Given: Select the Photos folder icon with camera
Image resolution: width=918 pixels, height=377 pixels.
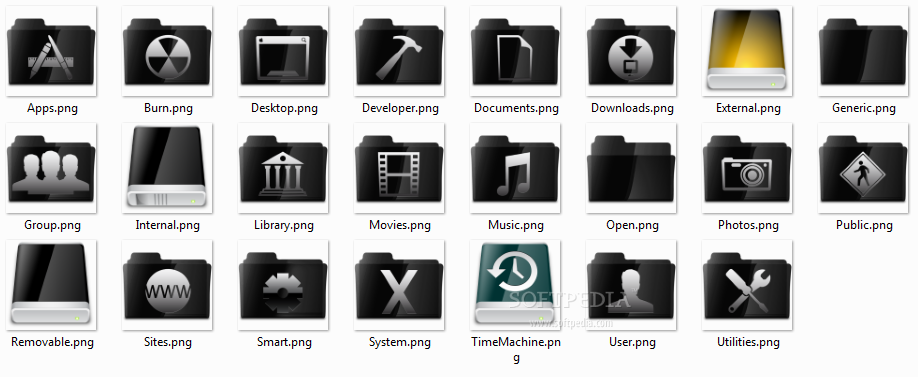Looking at the screenshot, I should click(746, 168).
